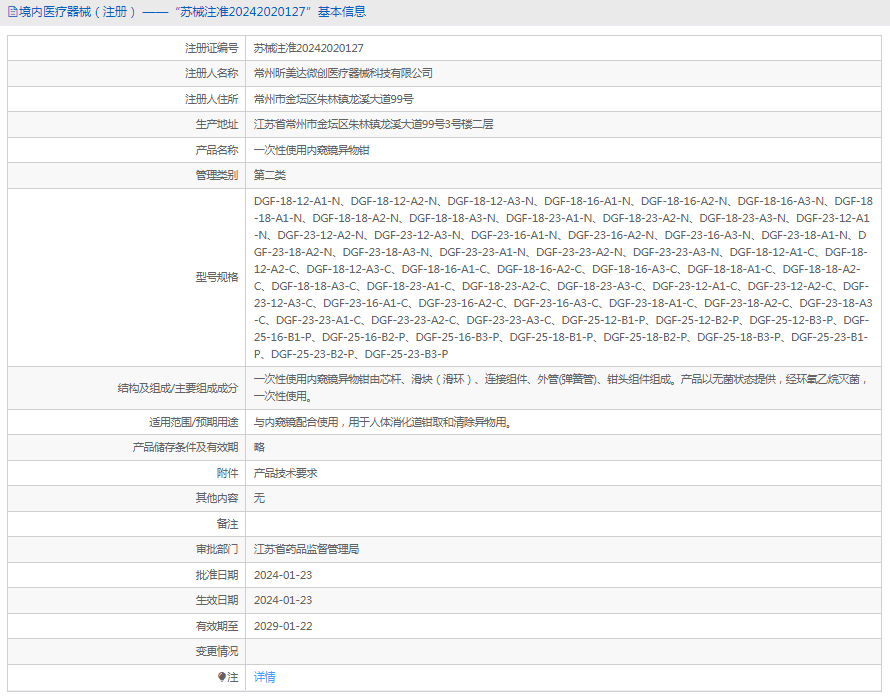The height and width of the screenshot is (698, 890).
Task: Click the 适用范围/预期用途 label
Action: point(194,422)
